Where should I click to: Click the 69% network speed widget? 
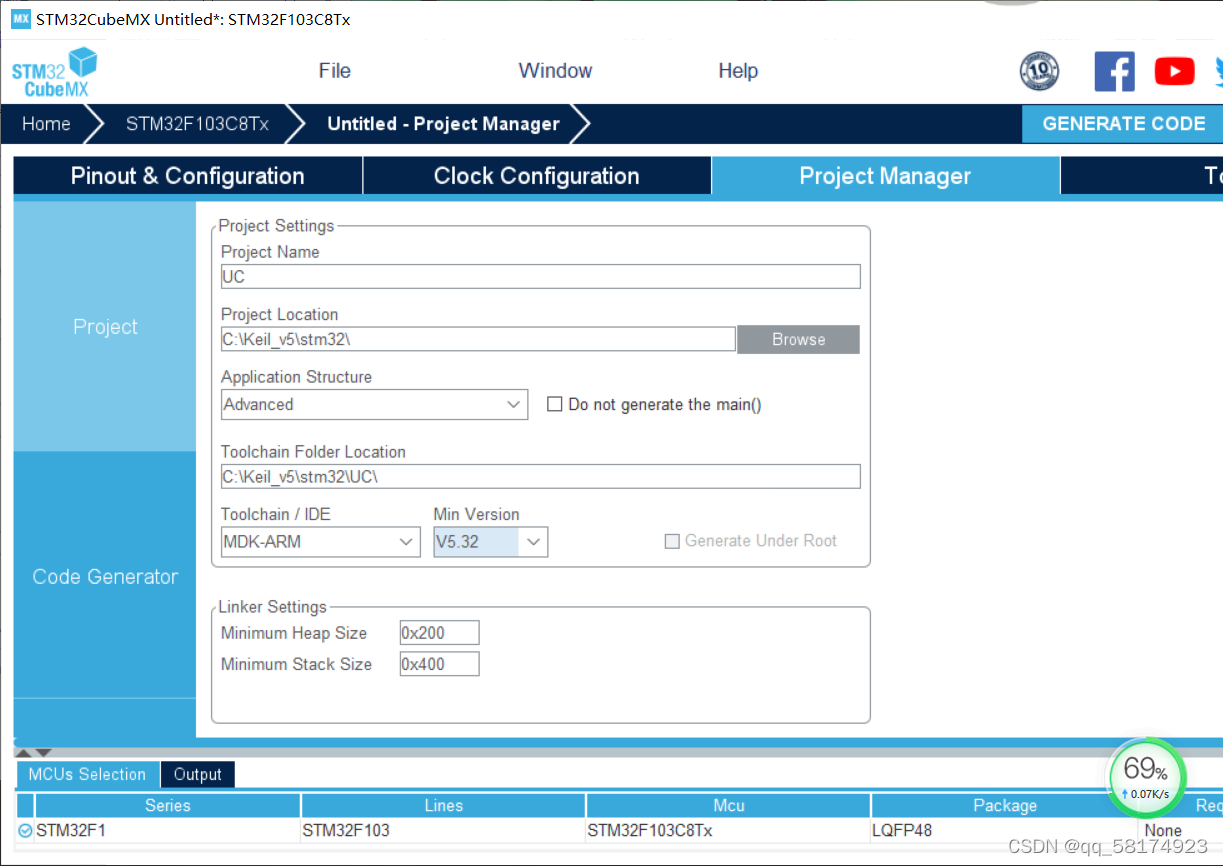tap(1146, 777)
